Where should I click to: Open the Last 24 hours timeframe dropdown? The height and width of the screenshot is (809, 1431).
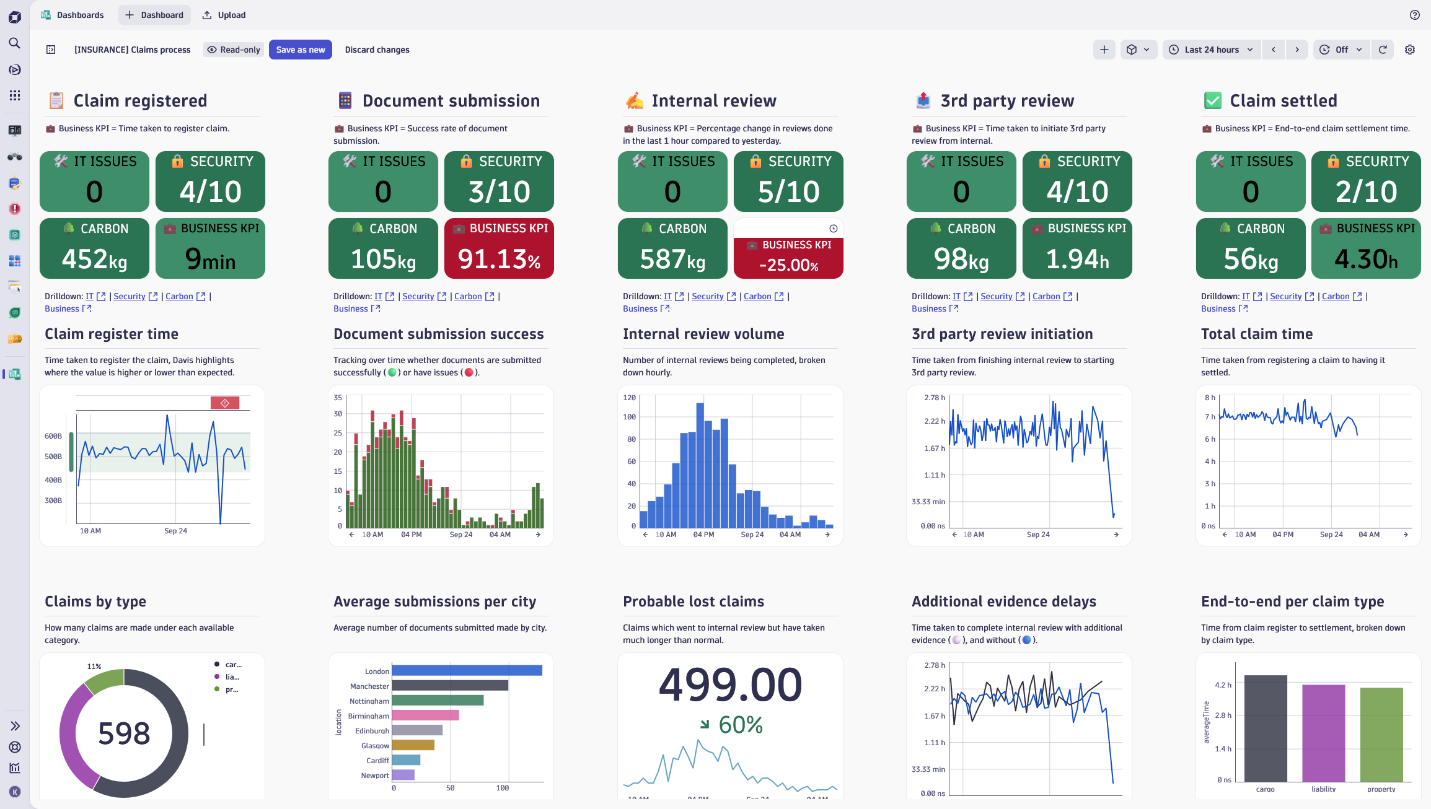(1210, 49)
